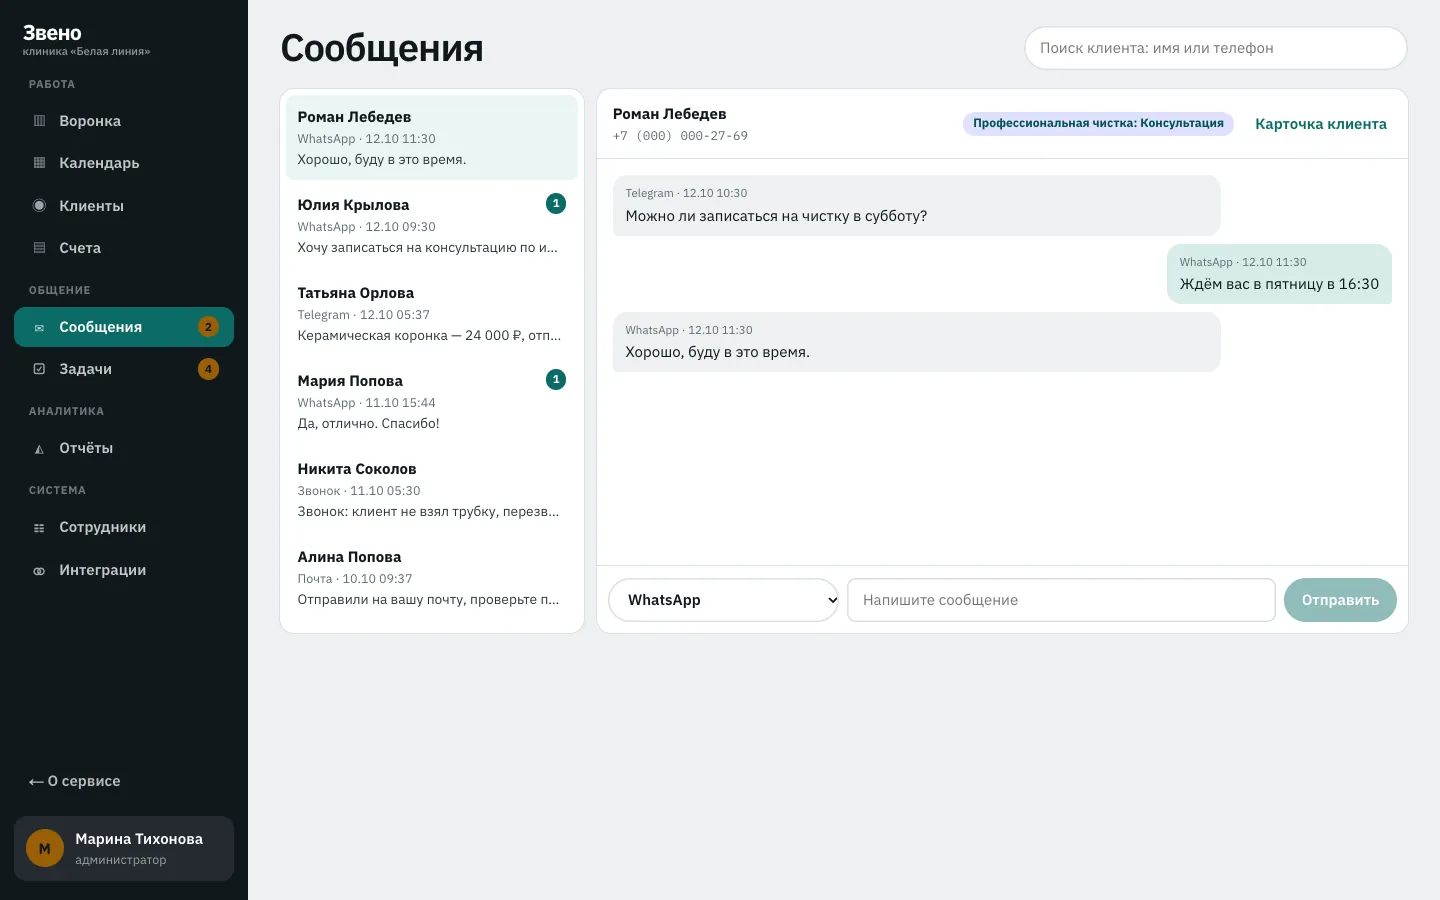Click outgoing message 'Ждём вас в пятницу в 16:30'
1440x900 pixels.
(1279, 274)
